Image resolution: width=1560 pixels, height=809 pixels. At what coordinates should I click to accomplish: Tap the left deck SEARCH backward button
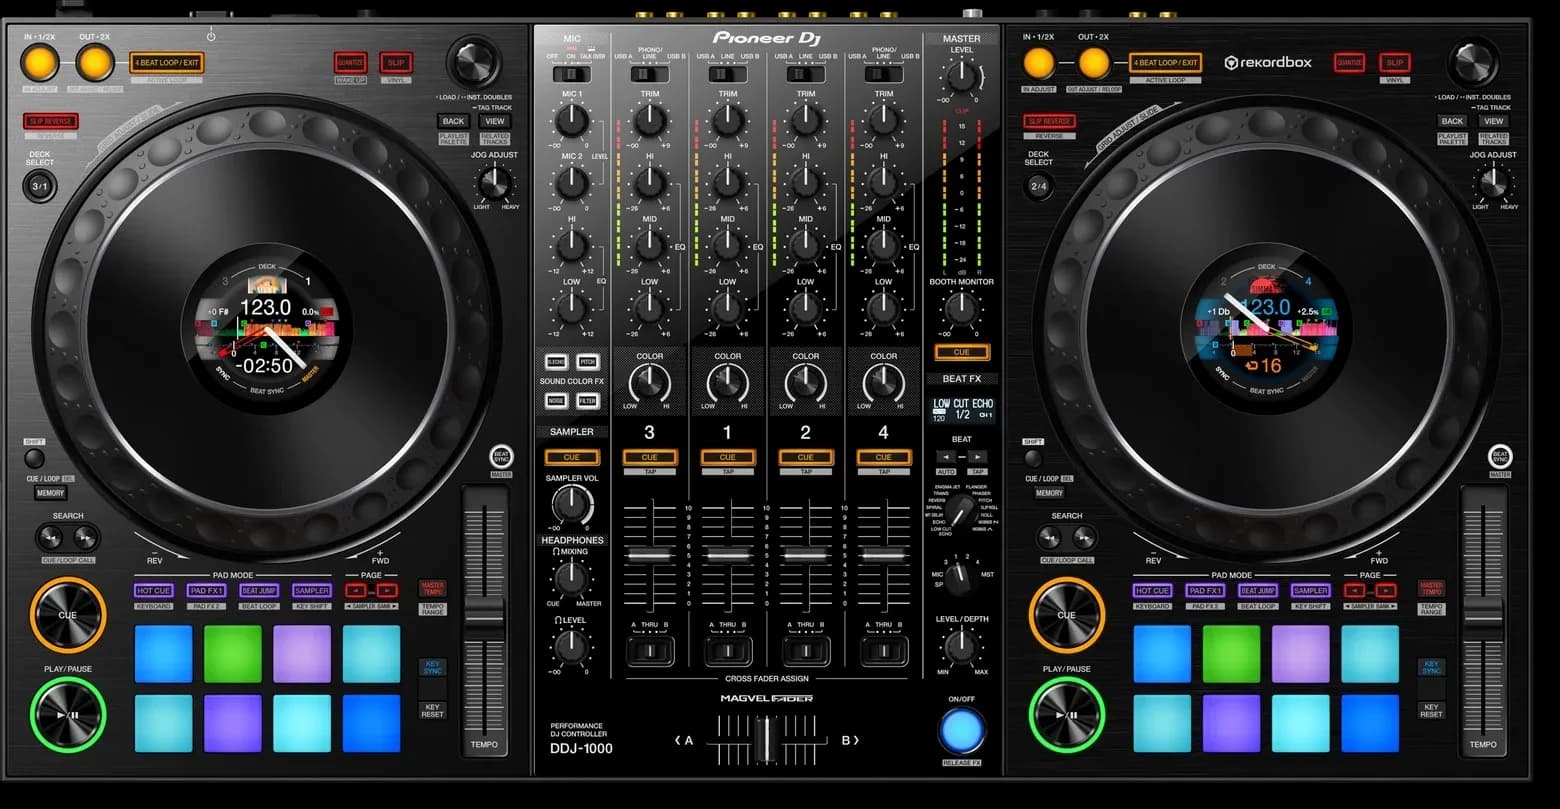point(50,538)
